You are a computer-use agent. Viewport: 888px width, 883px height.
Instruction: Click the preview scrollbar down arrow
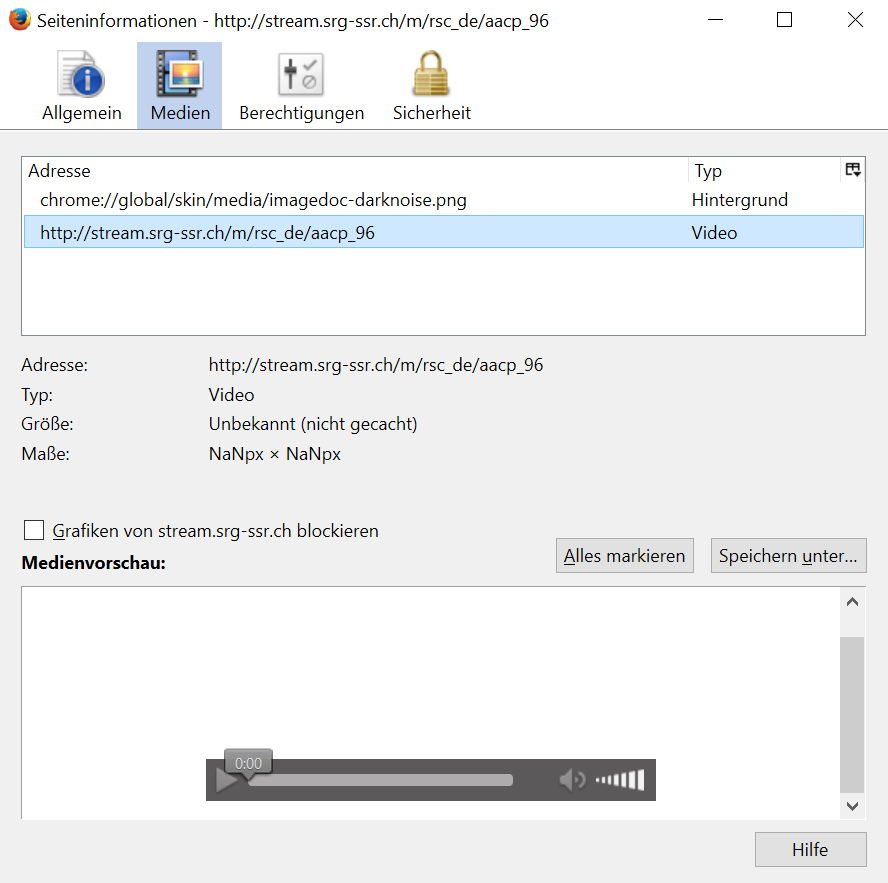pyautogui.click(x=852, y=805)
